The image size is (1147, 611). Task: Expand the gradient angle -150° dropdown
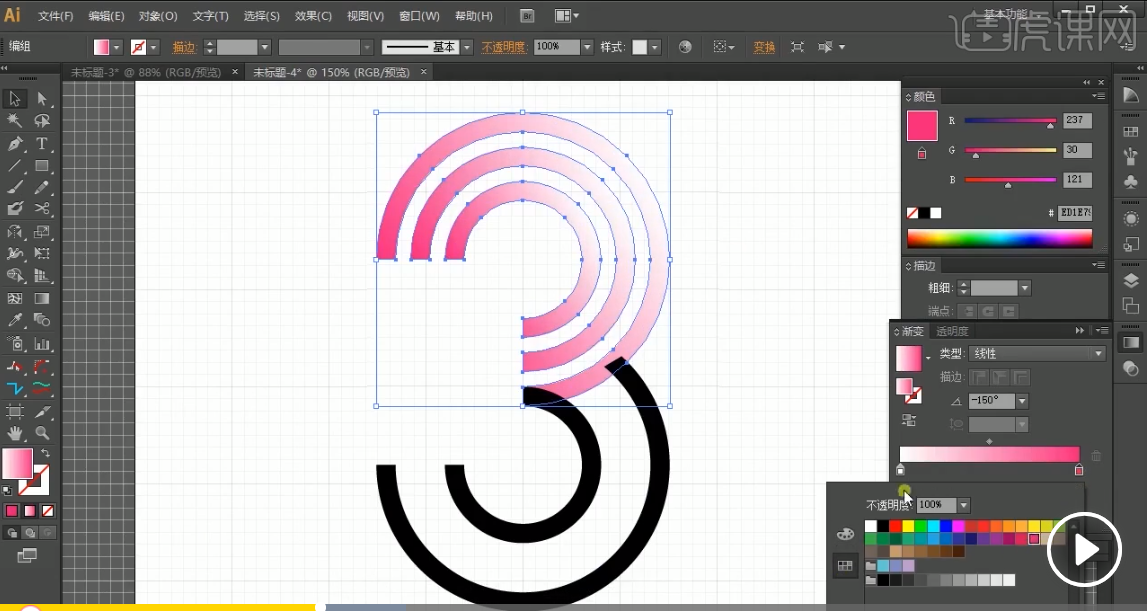click(1021, 401)
